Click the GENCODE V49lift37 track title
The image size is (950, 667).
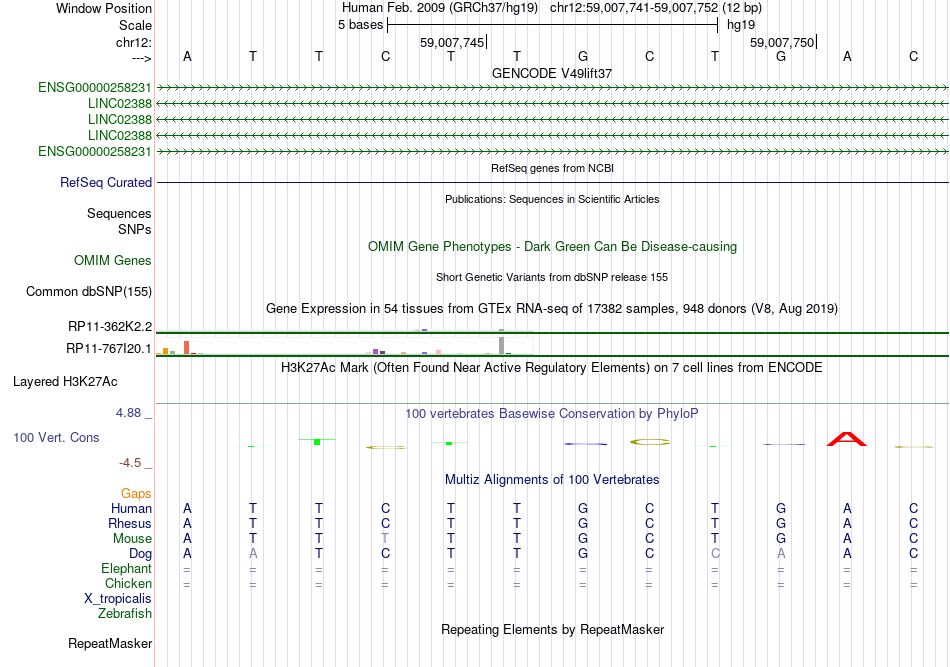[x=551, y=73]
